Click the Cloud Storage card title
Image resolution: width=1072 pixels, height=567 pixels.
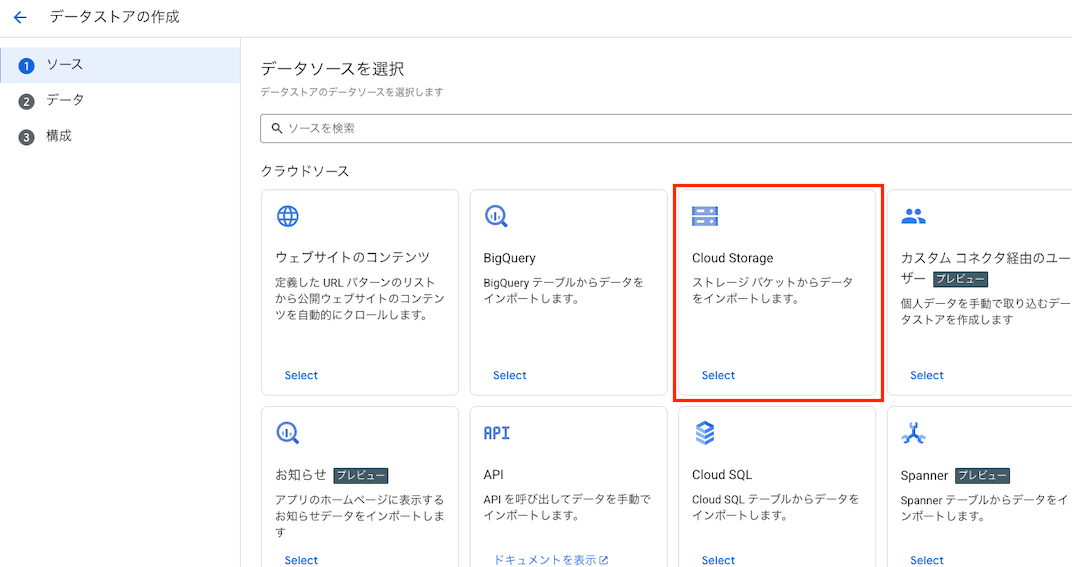[x=732, y=258]
